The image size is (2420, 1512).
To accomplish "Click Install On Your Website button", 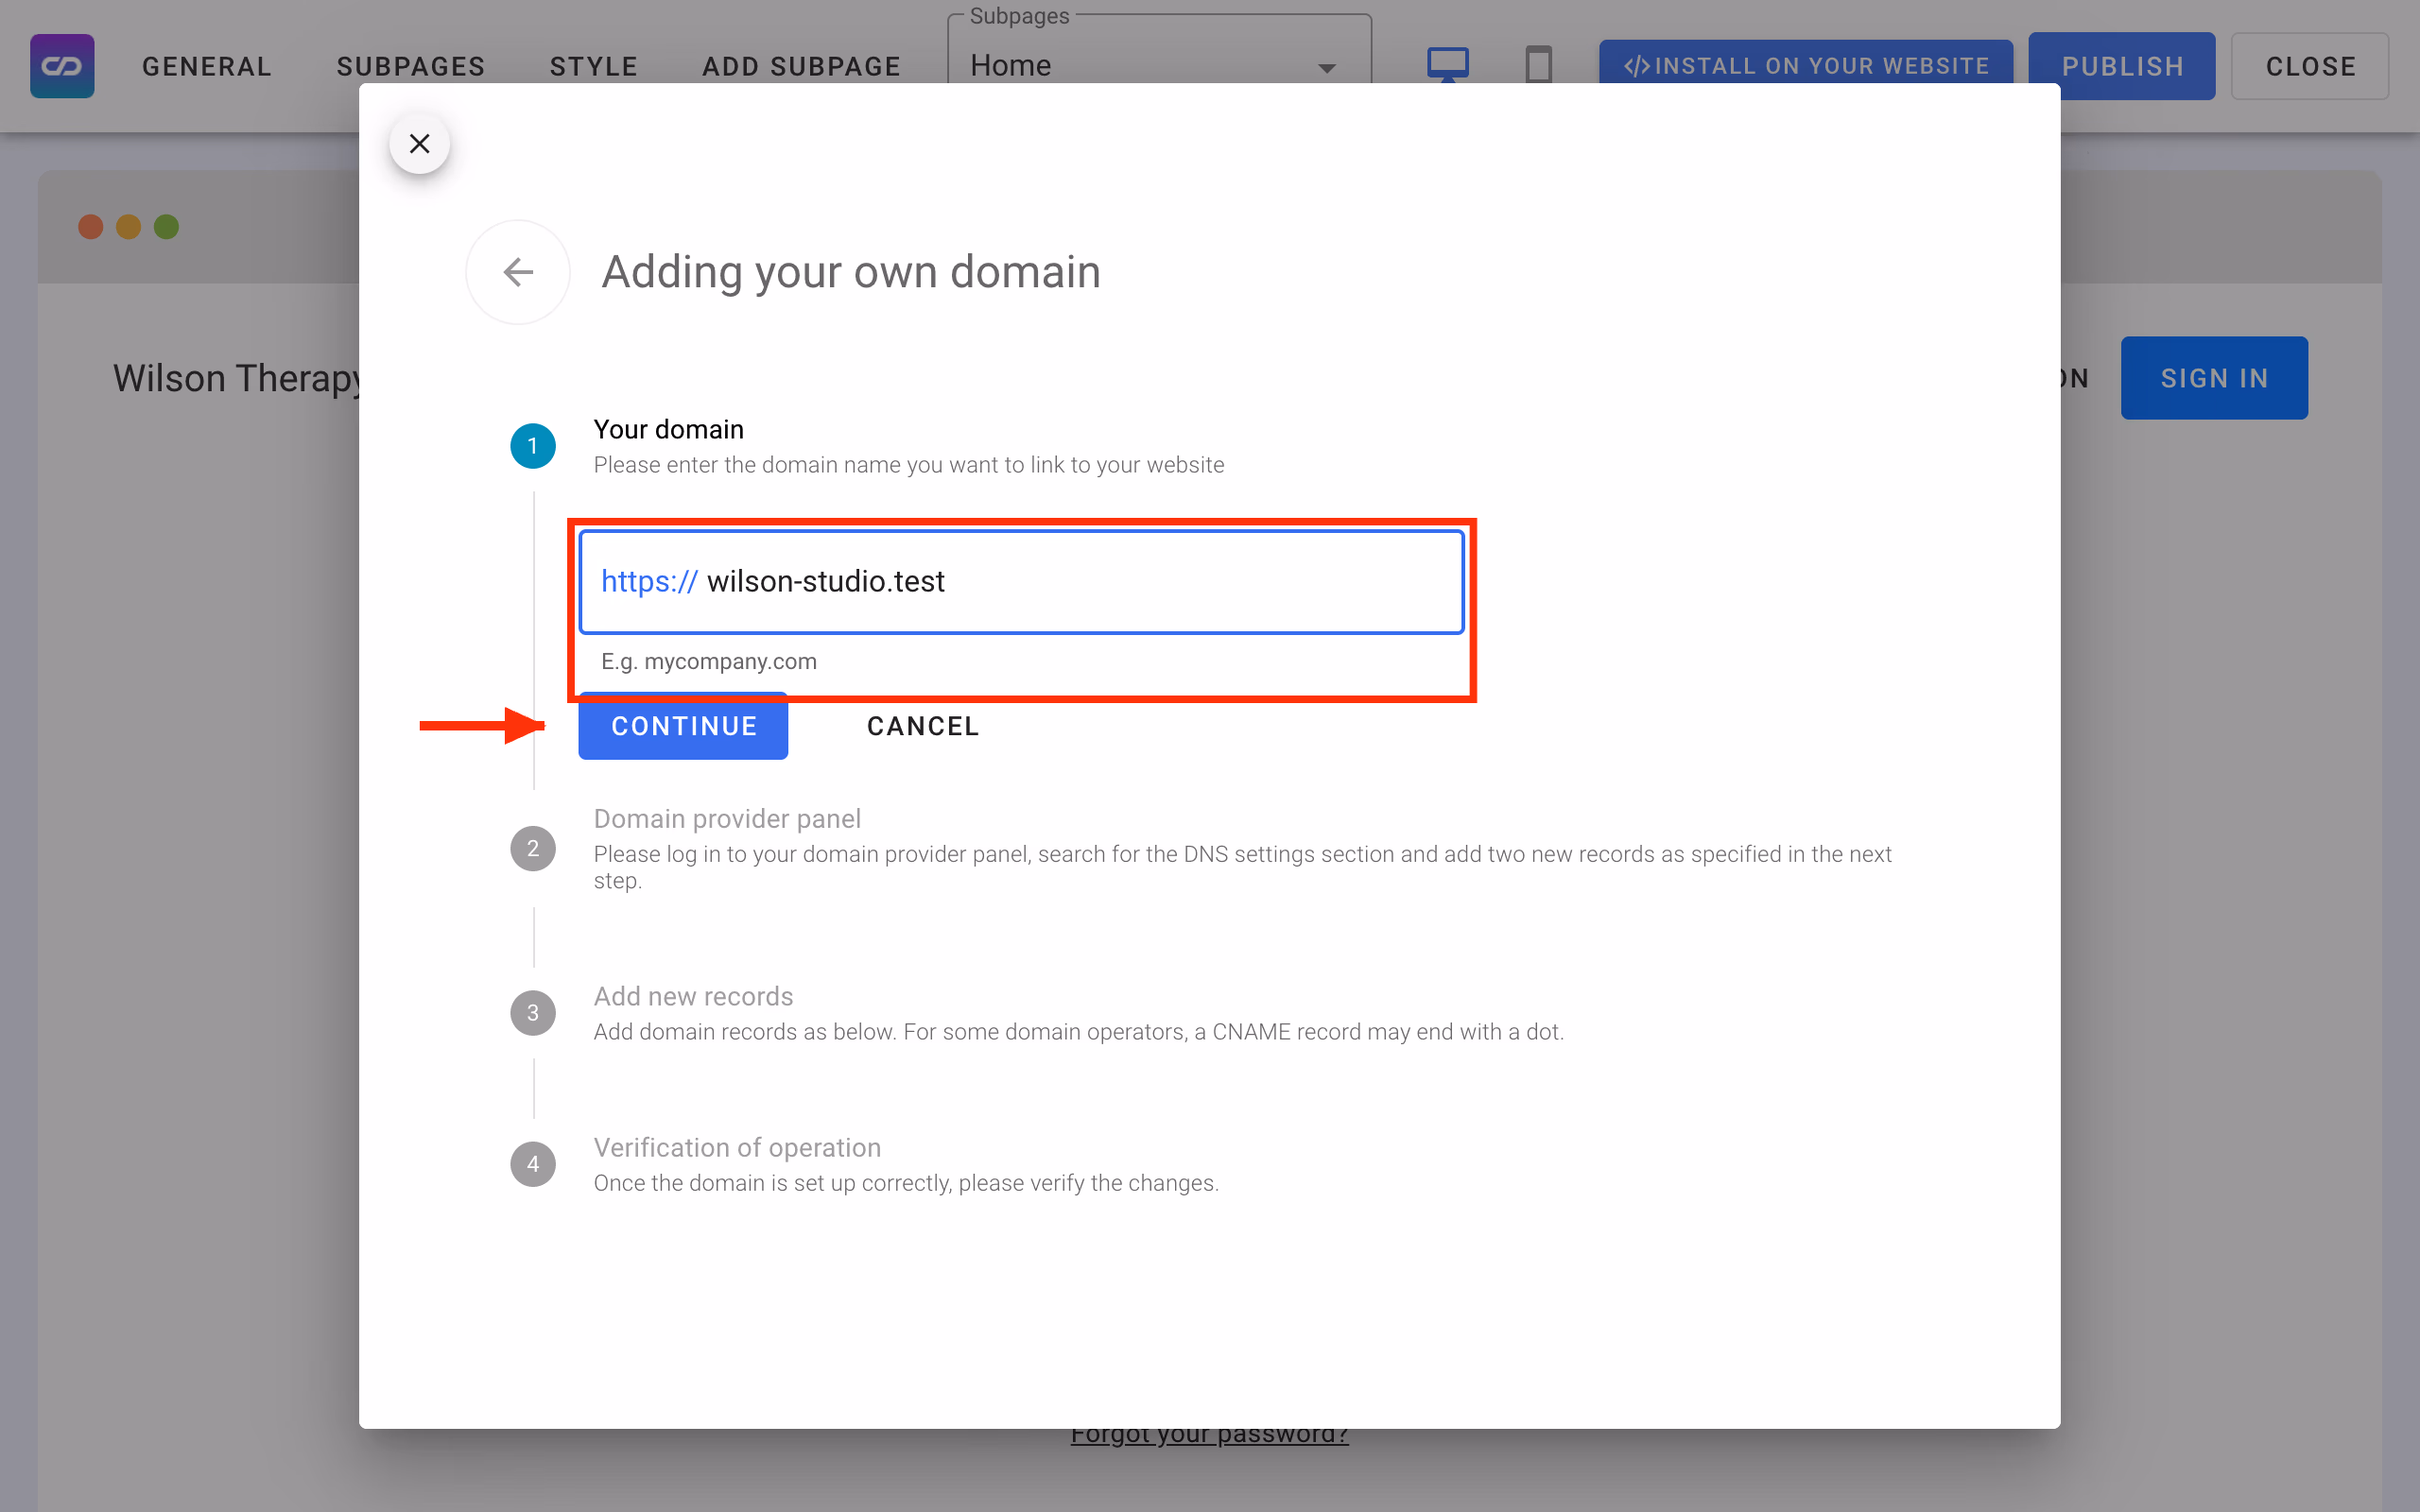I will click(1805, 66).
